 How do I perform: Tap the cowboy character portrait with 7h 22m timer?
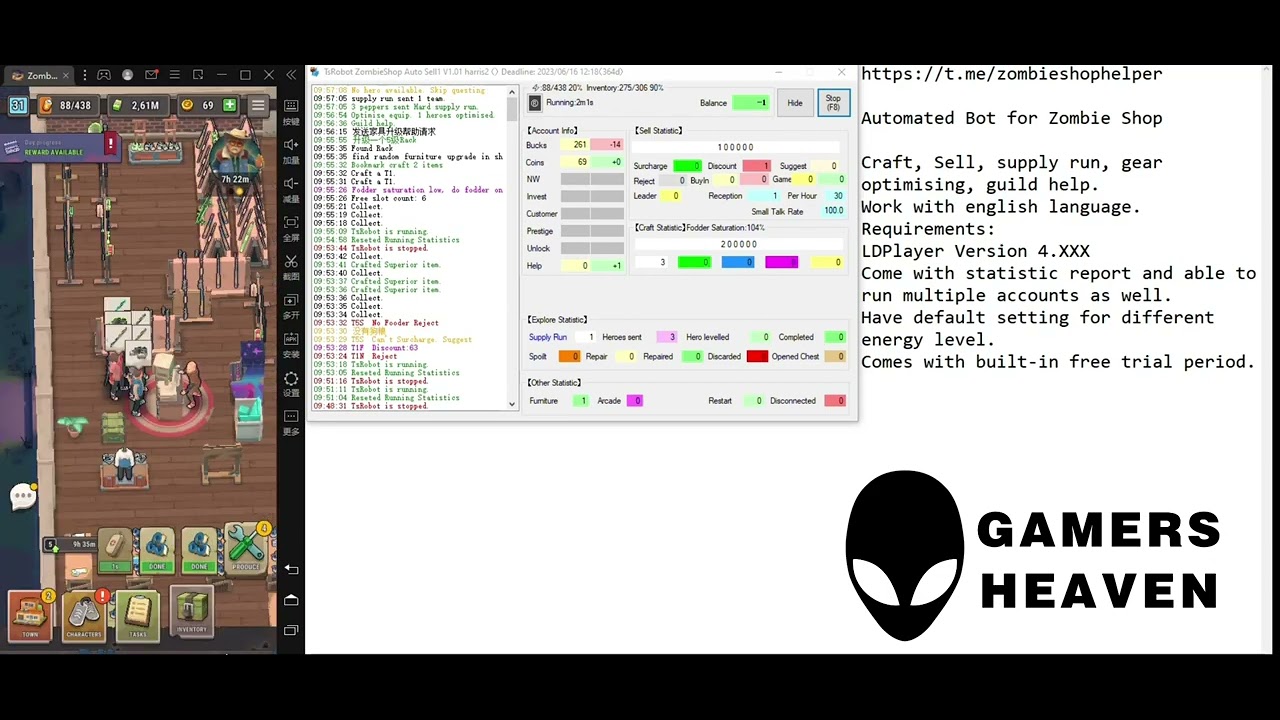coord(235,155)
